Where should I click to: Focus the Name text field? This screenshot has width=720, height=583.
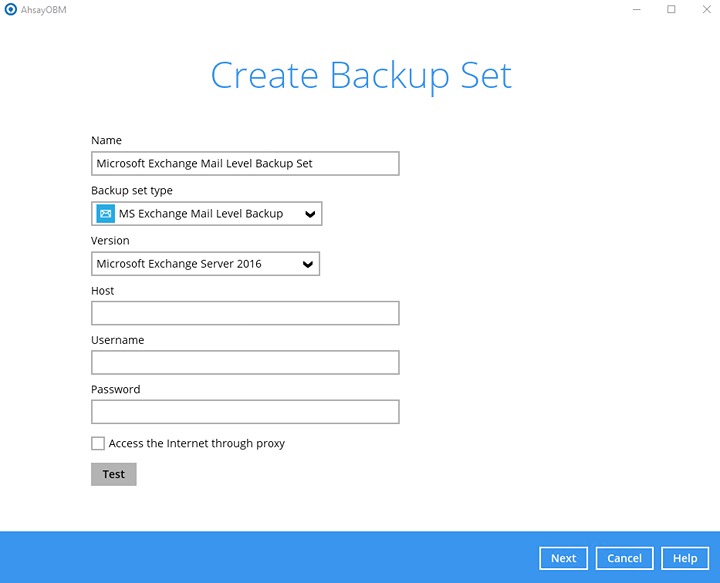tap(245, 163)
